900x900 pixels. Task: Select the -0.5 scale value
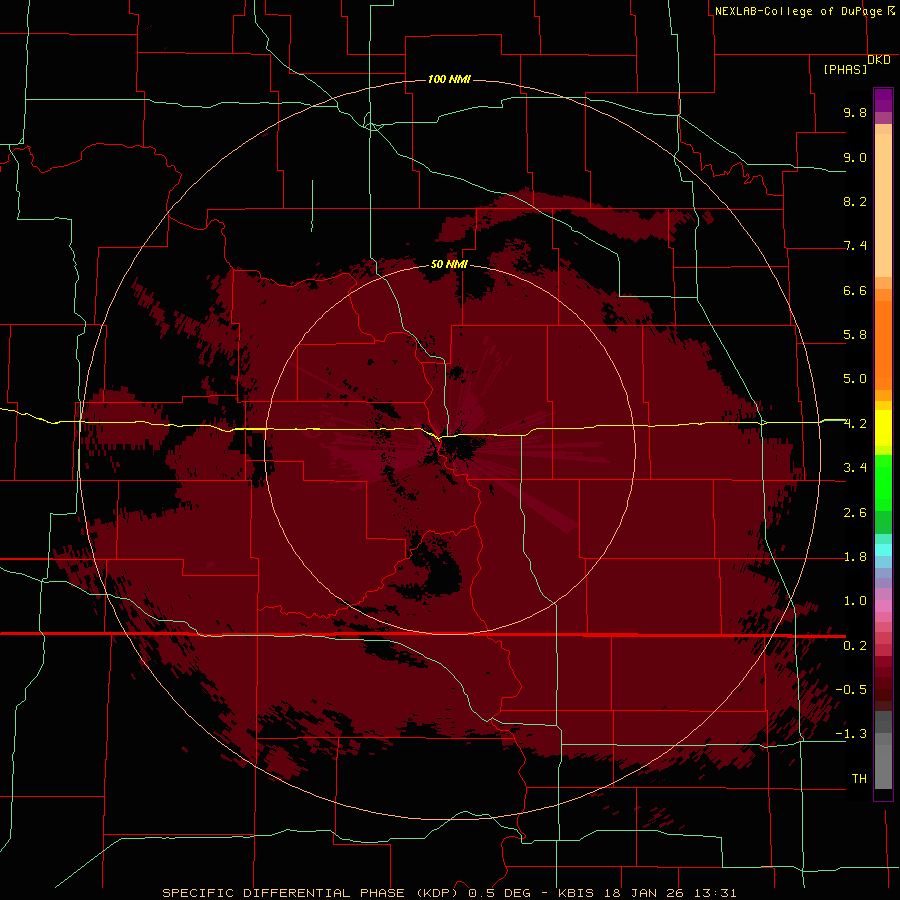(851, 690)
